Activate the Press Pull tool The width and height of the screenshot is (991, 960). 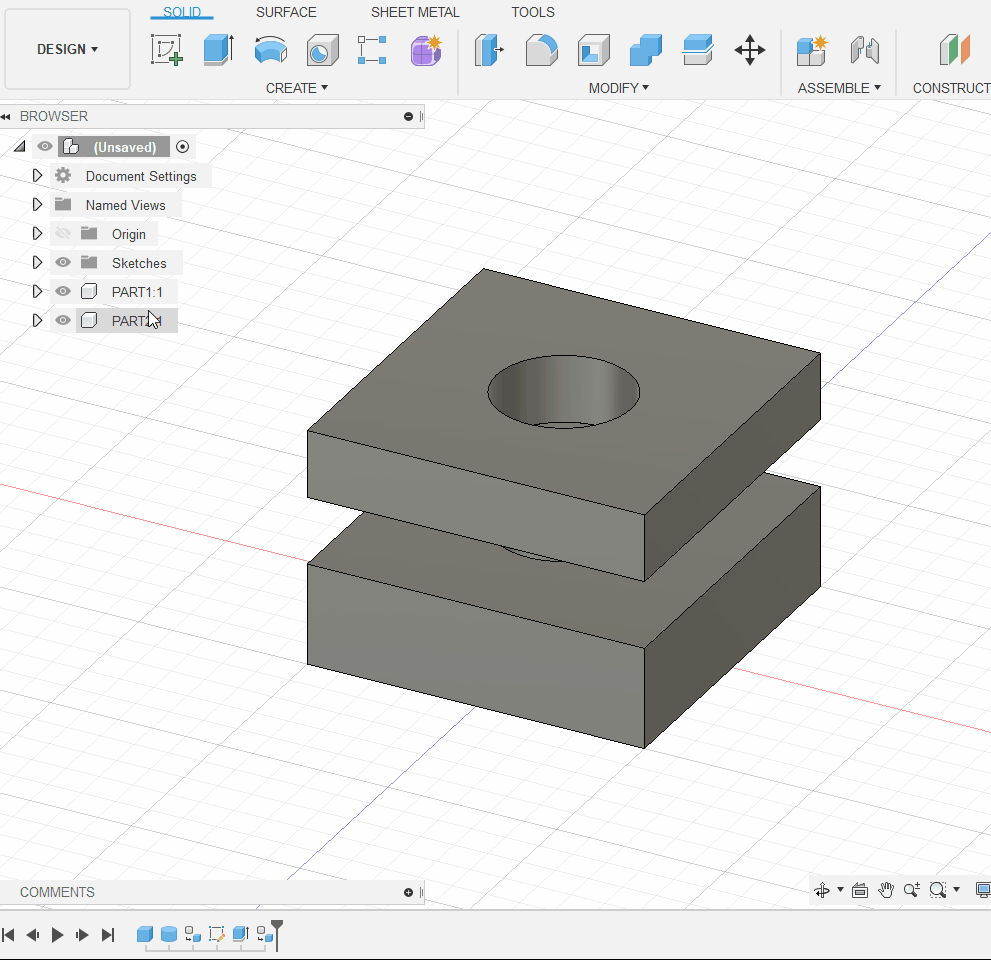489,48
